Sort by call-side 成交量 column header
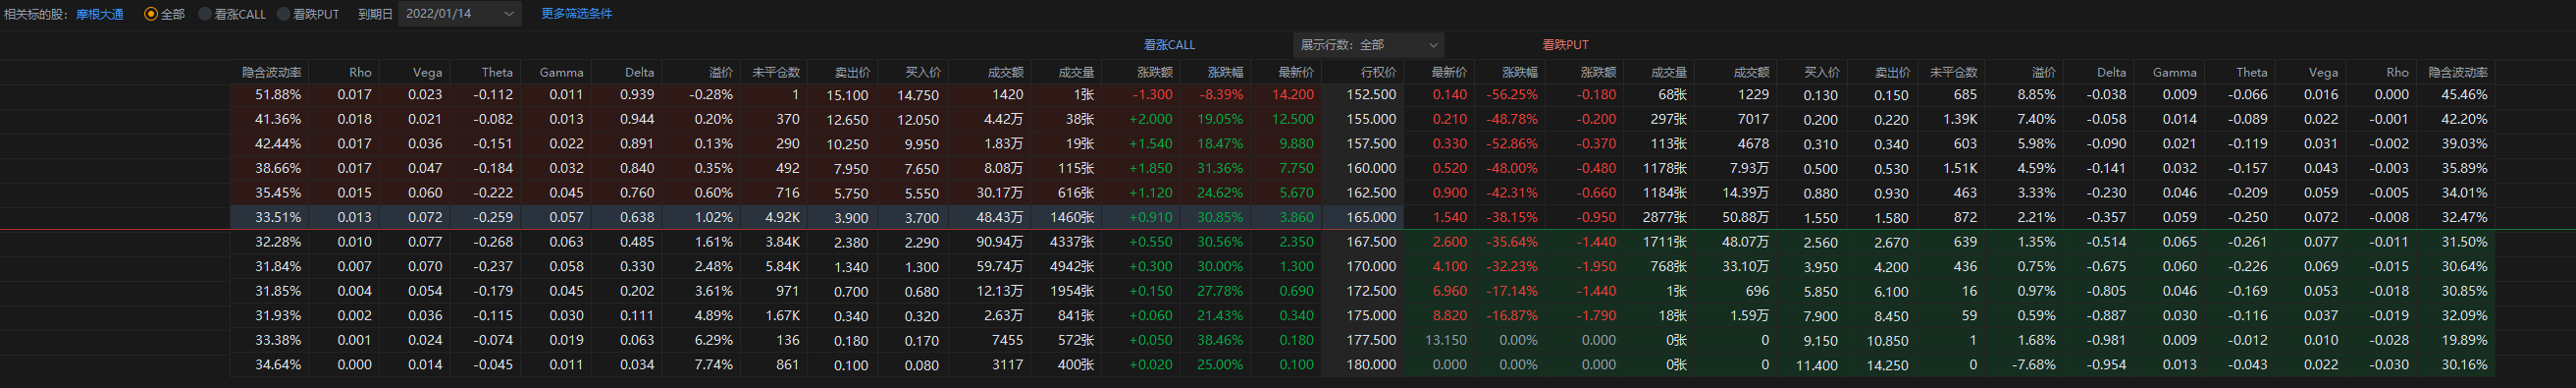This screenshot has height=388, width=2576. [1076, 72]
